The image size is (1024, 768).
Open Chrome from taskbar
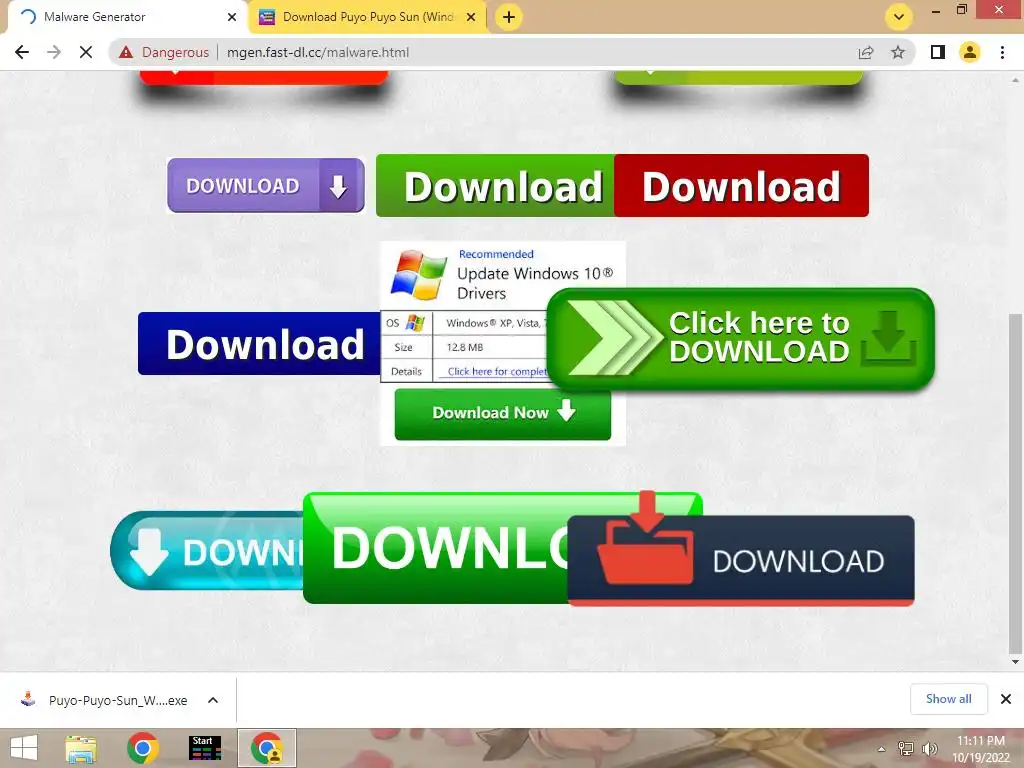pyautogui.click(x=143, y=748)
